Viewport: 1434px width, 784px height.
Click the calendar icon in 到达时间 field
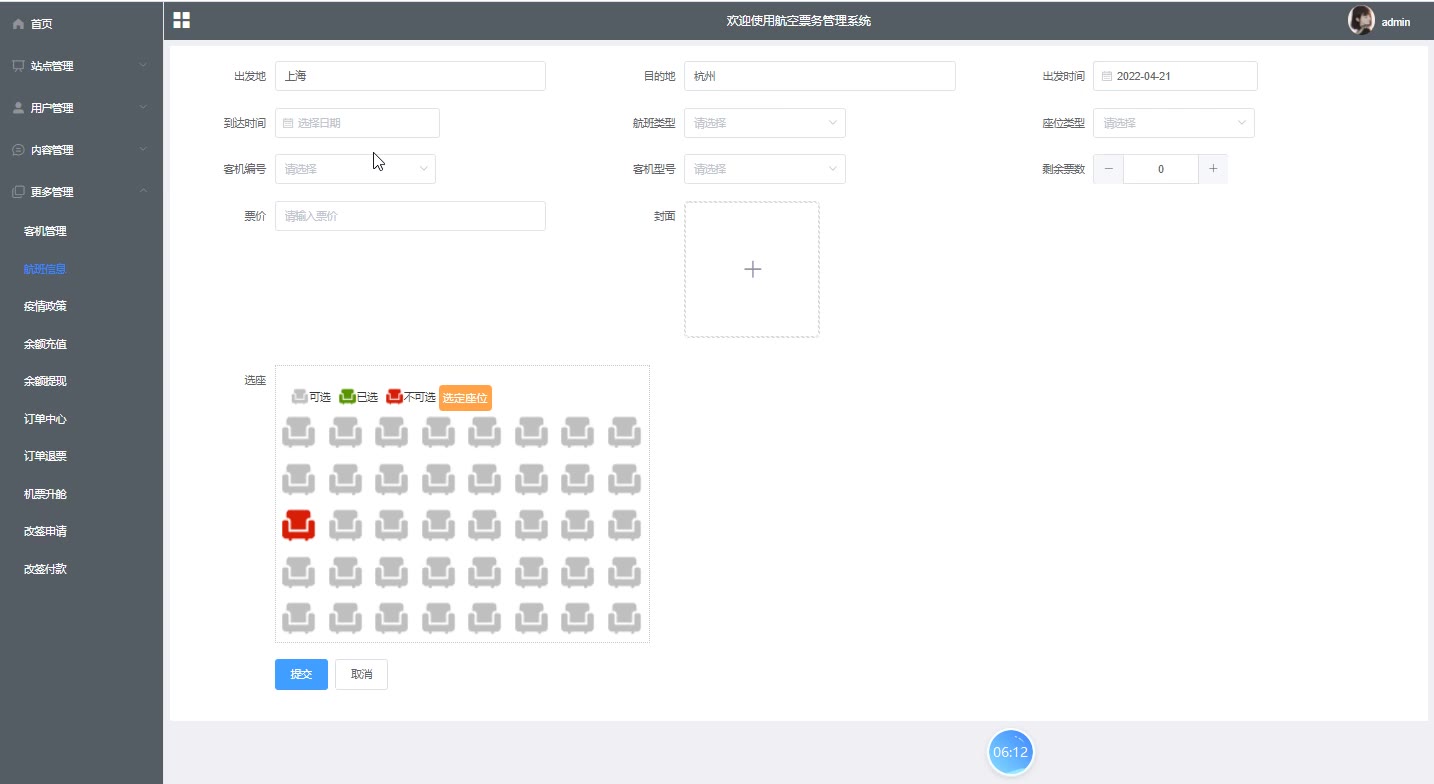click(x=288, y=123)
